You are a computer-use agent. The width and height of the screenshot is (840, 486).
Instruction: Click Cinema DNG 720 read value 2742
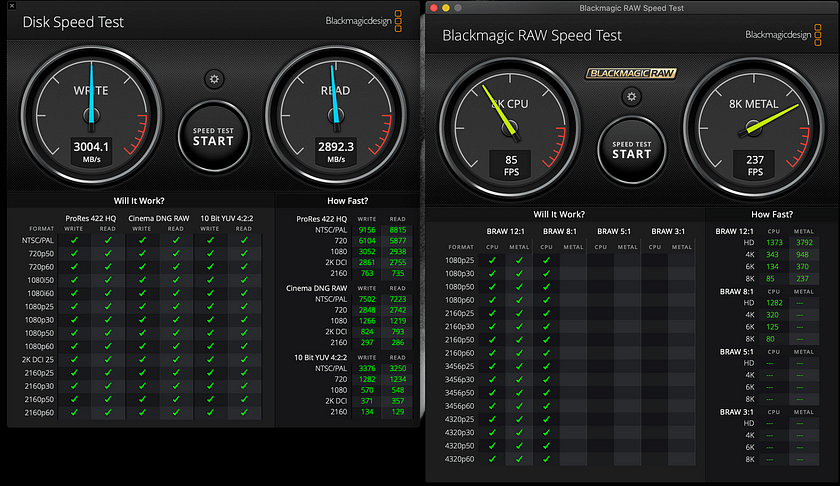pyautogui.click(x=398, y=310)
